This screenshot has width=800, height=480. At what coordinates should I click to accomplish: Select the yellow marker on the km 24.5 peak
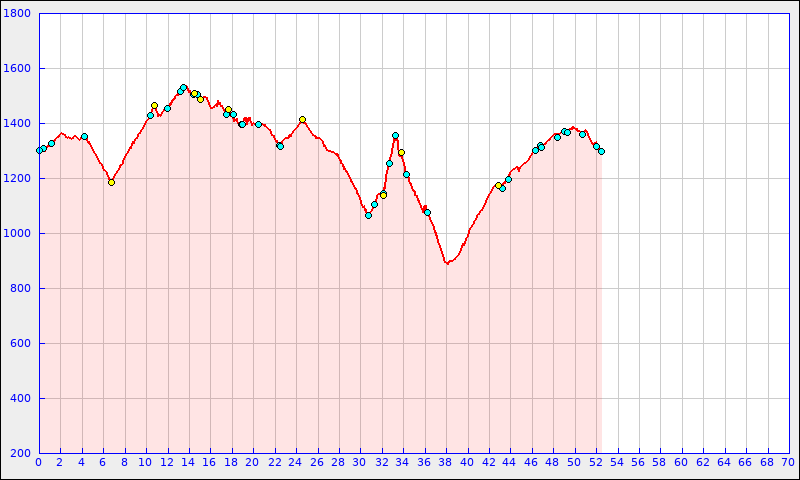[x=302, y=119]
